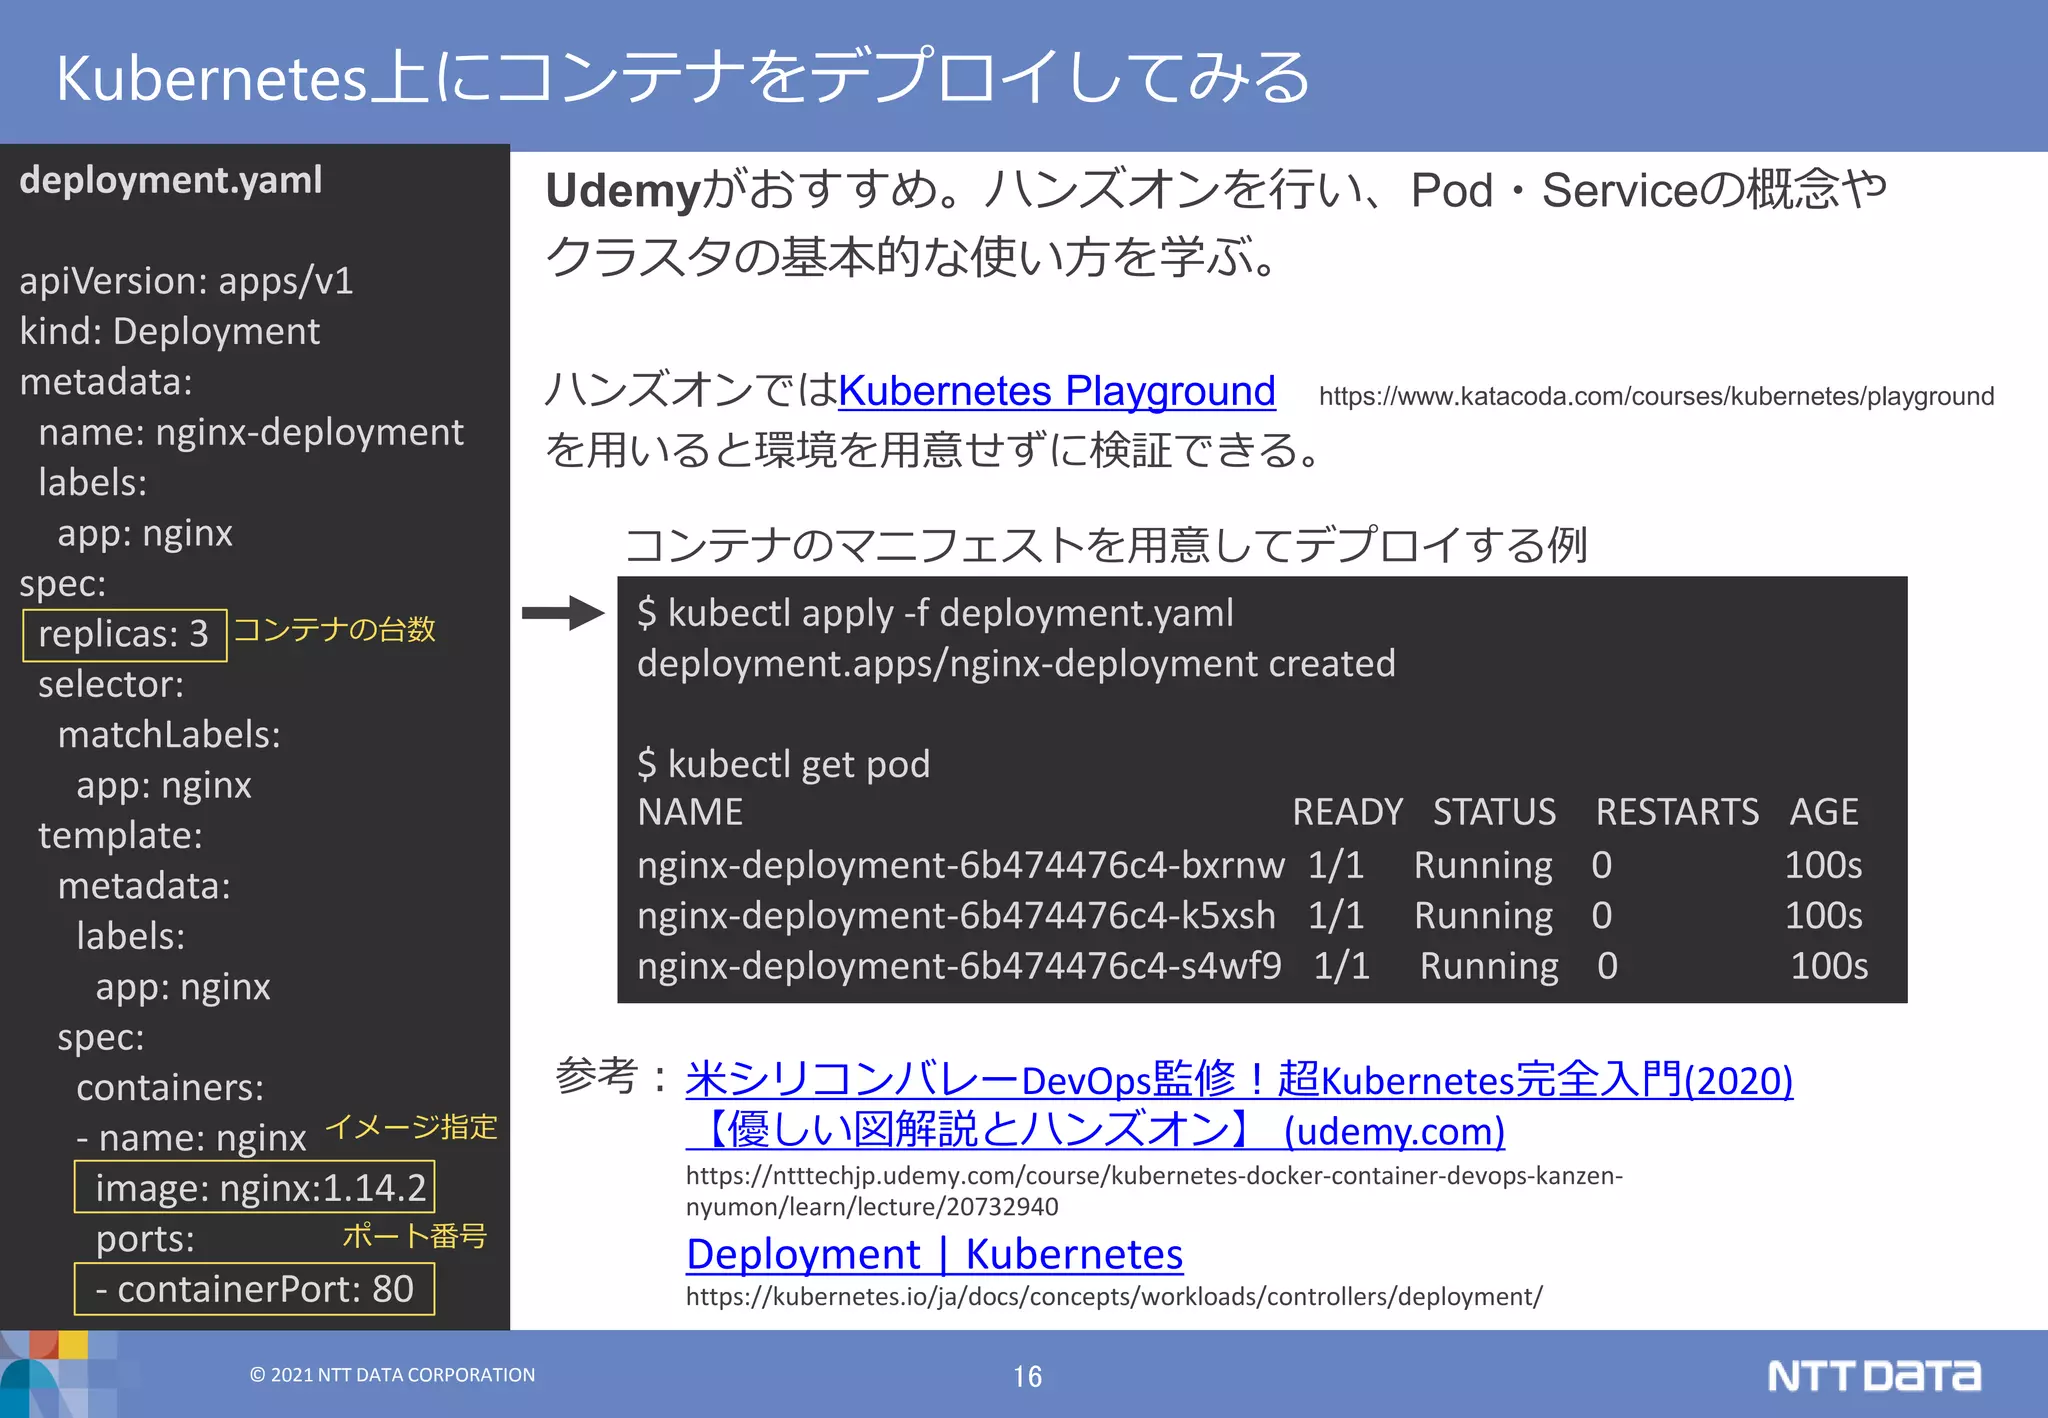The width and height of the screenshot is (2048, 1418).
Task: Click the kubernetes.io deployment docs URL
Action: click(1114, 1297)
